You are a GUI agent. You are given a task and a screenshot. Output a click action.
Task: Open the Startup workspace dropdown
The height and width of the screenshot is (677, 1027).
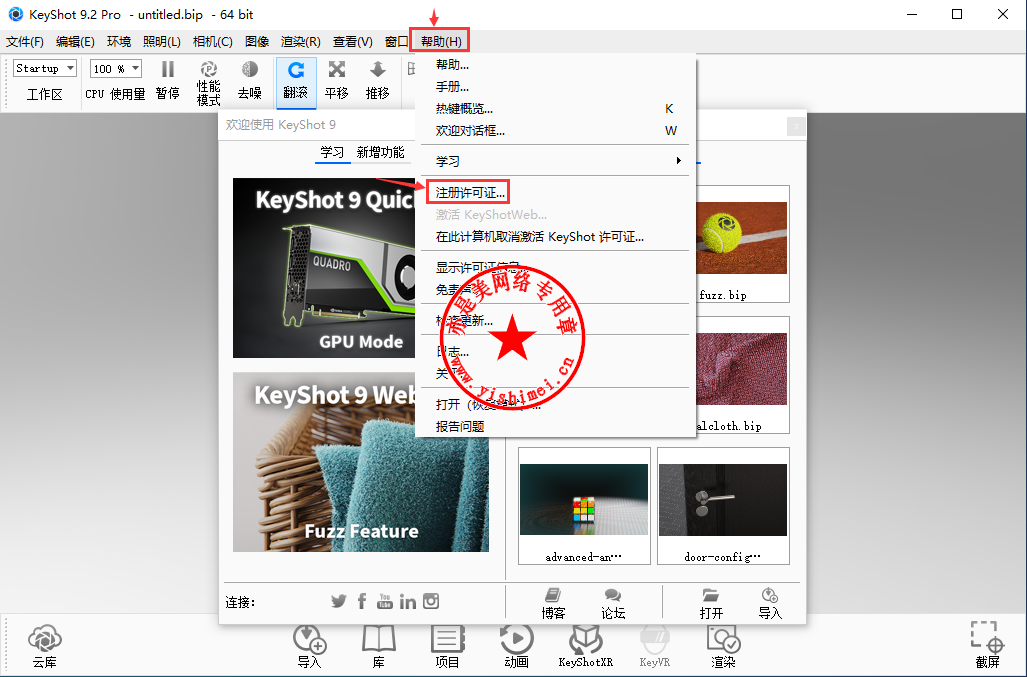[x=45, y=68]
